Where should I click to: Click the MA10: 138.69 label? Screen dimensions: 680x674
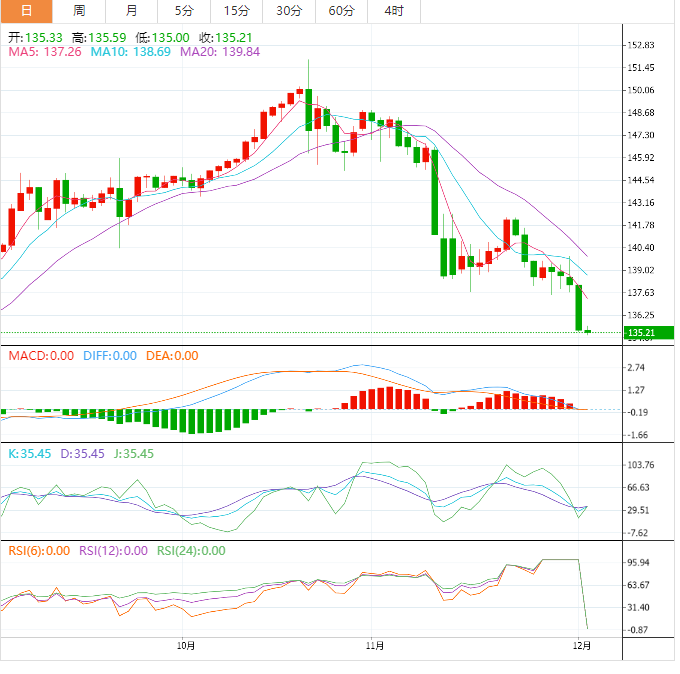point(131,52)
